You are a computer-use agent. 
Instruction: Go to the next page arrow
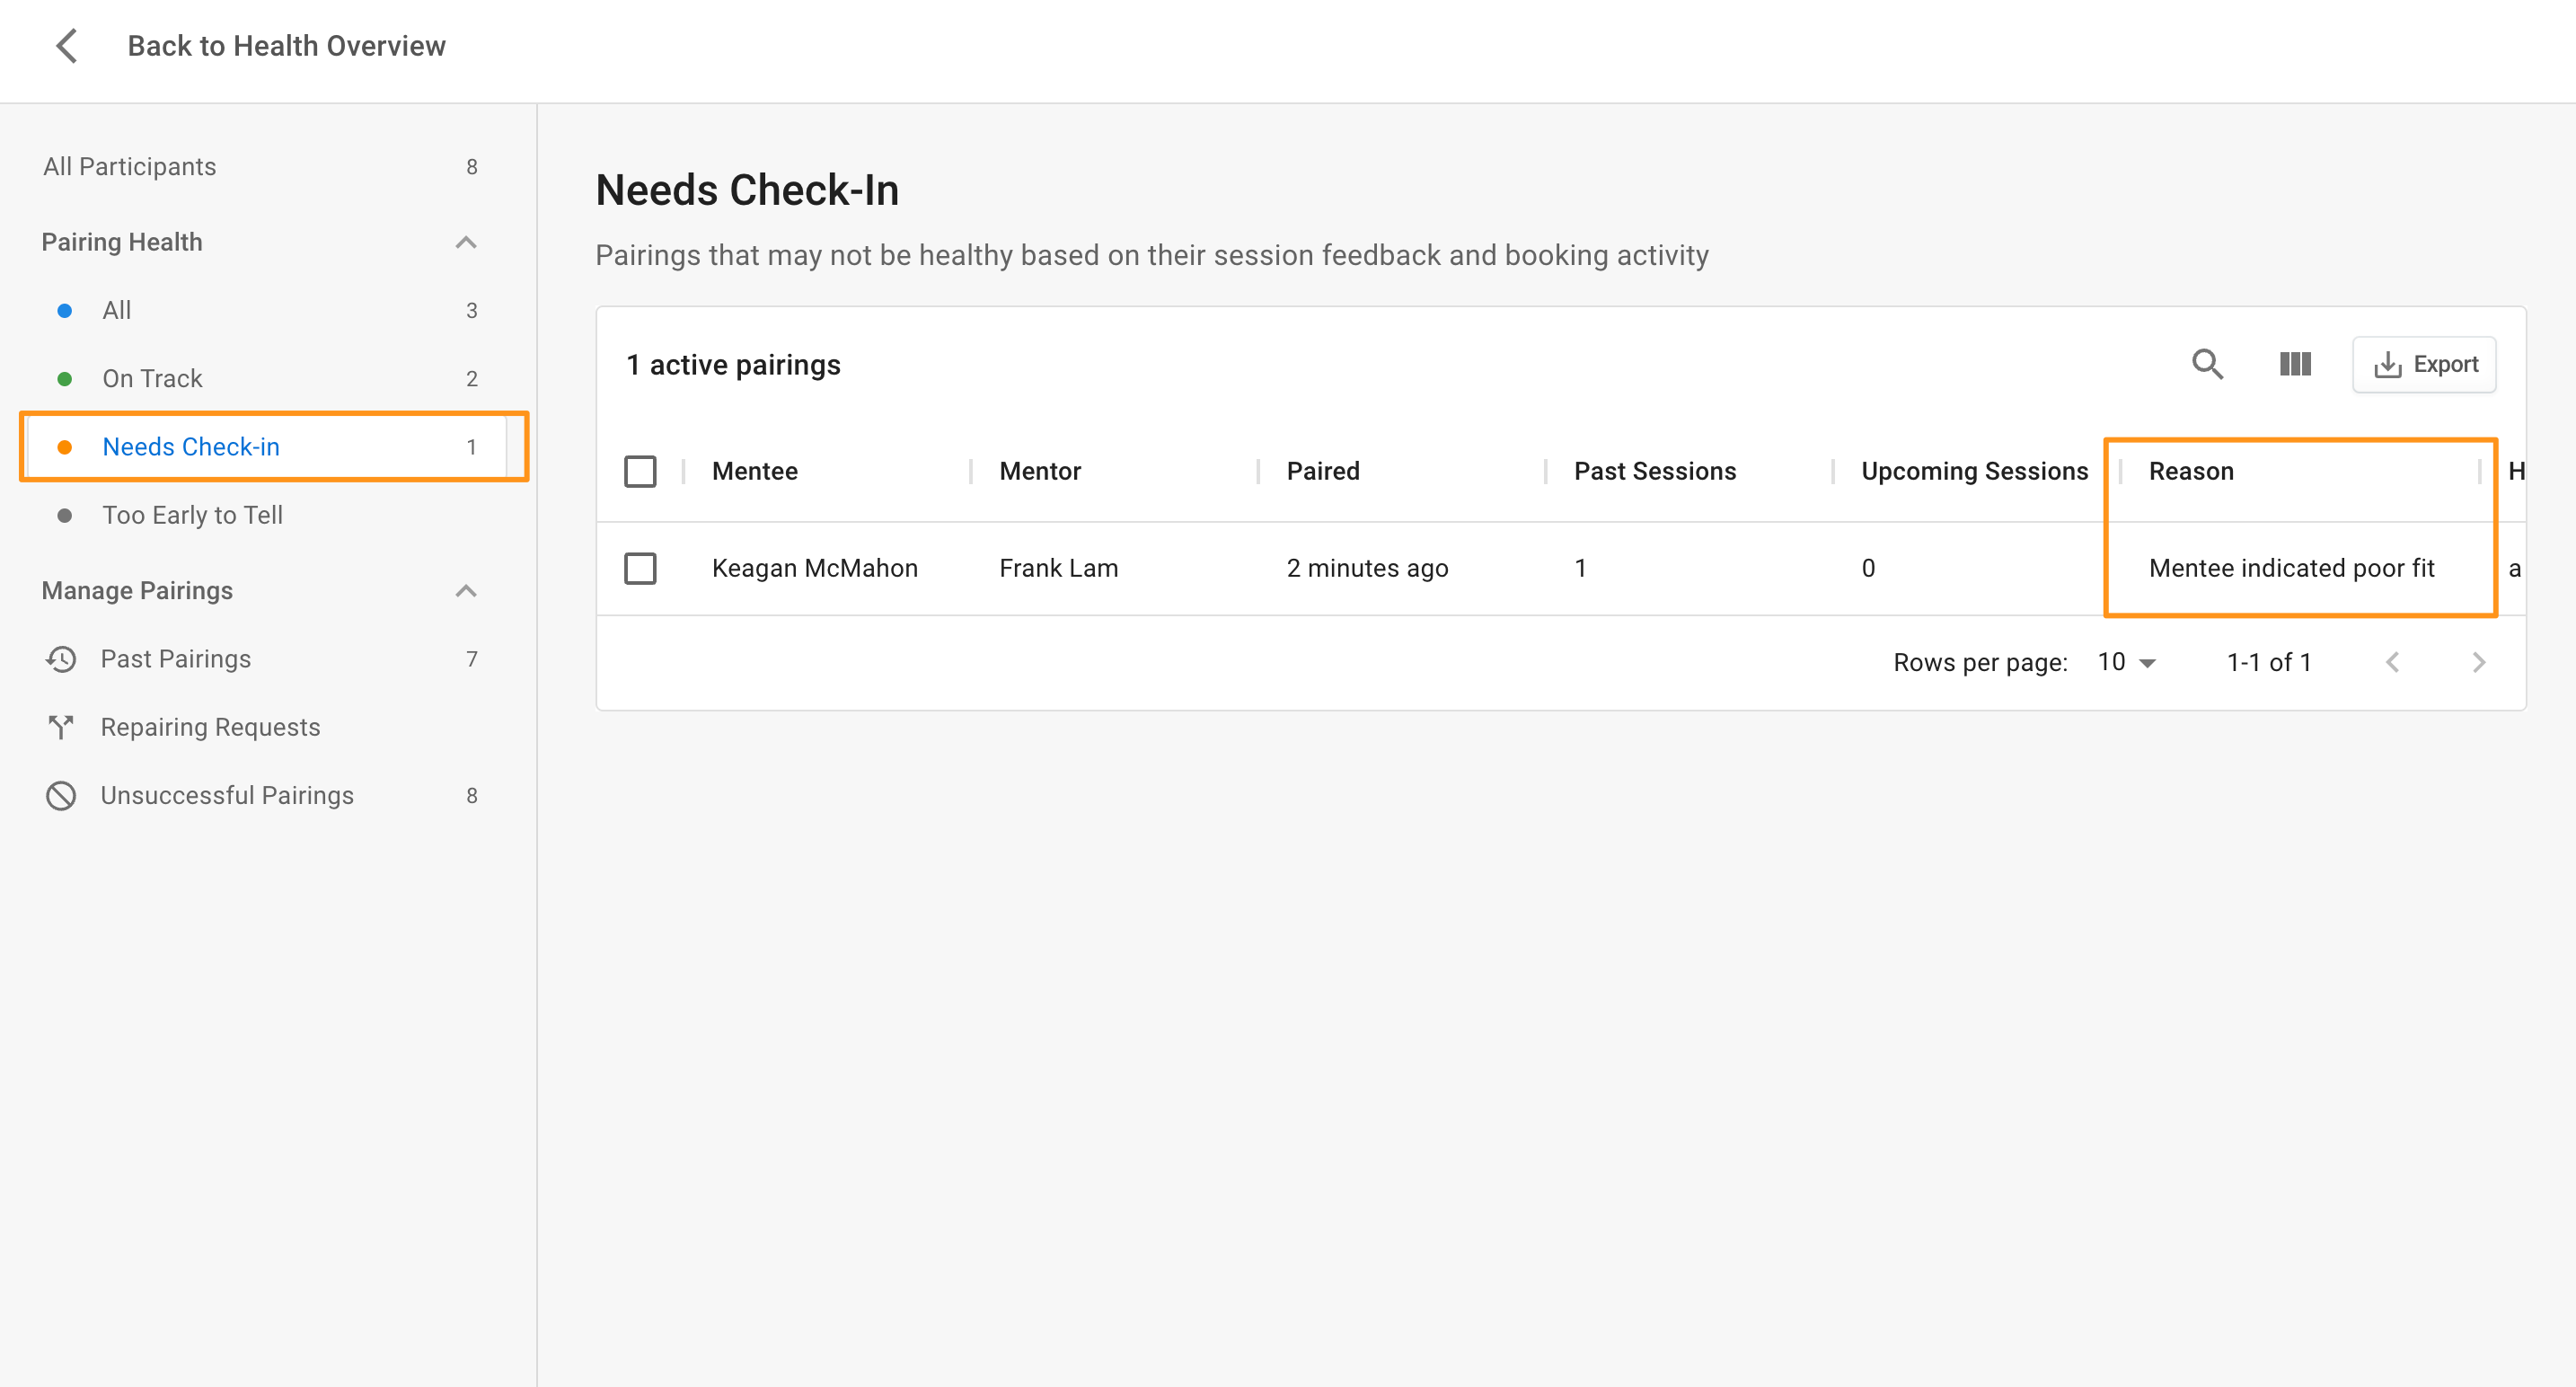tap(2478, 662)
